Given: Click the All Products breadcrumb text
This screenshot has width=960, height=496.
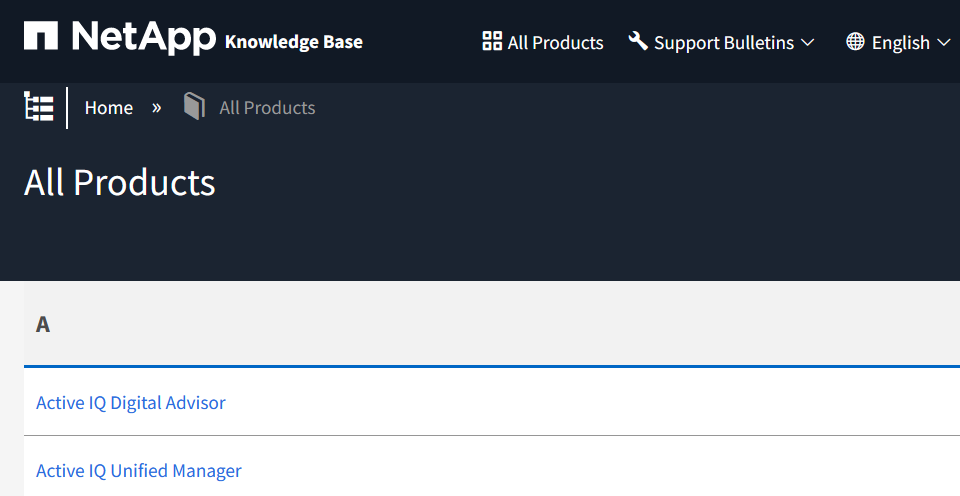Looking at the screenshot, I should click(x=267, y=108).
